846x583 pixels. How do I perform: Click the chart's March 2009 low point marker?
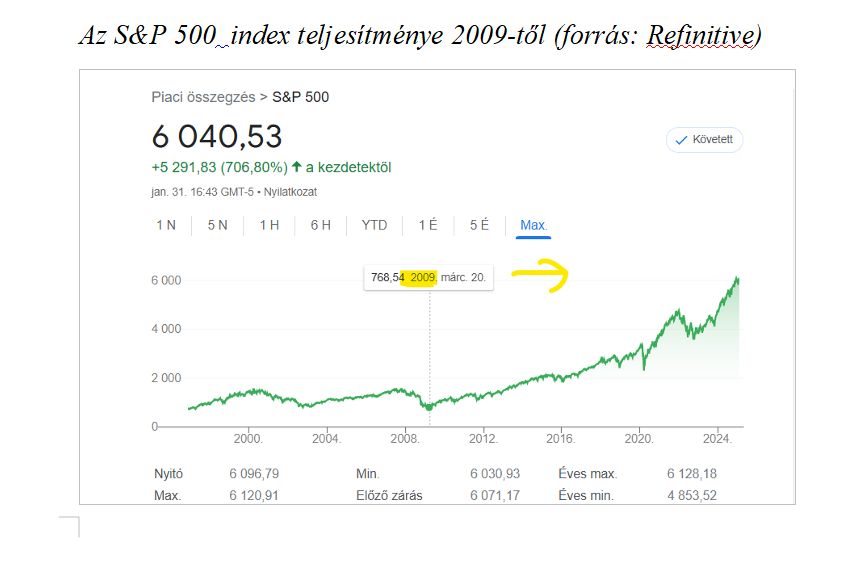click(x=430, y=407)
